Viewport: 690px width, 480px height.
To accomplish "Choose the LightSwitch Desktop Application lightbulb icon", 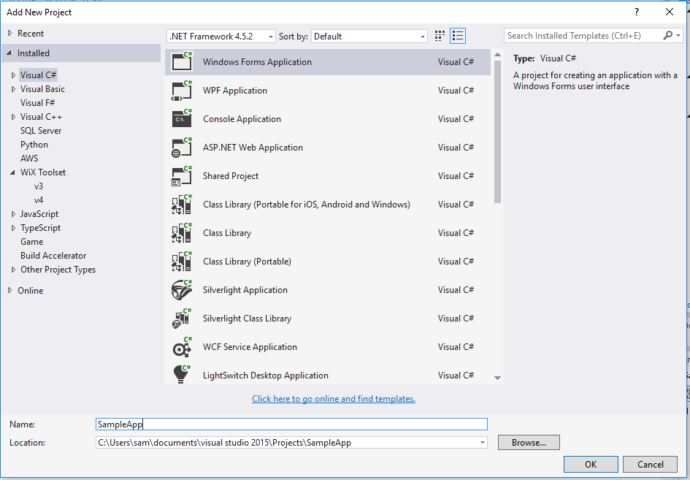I will [182, 375].
